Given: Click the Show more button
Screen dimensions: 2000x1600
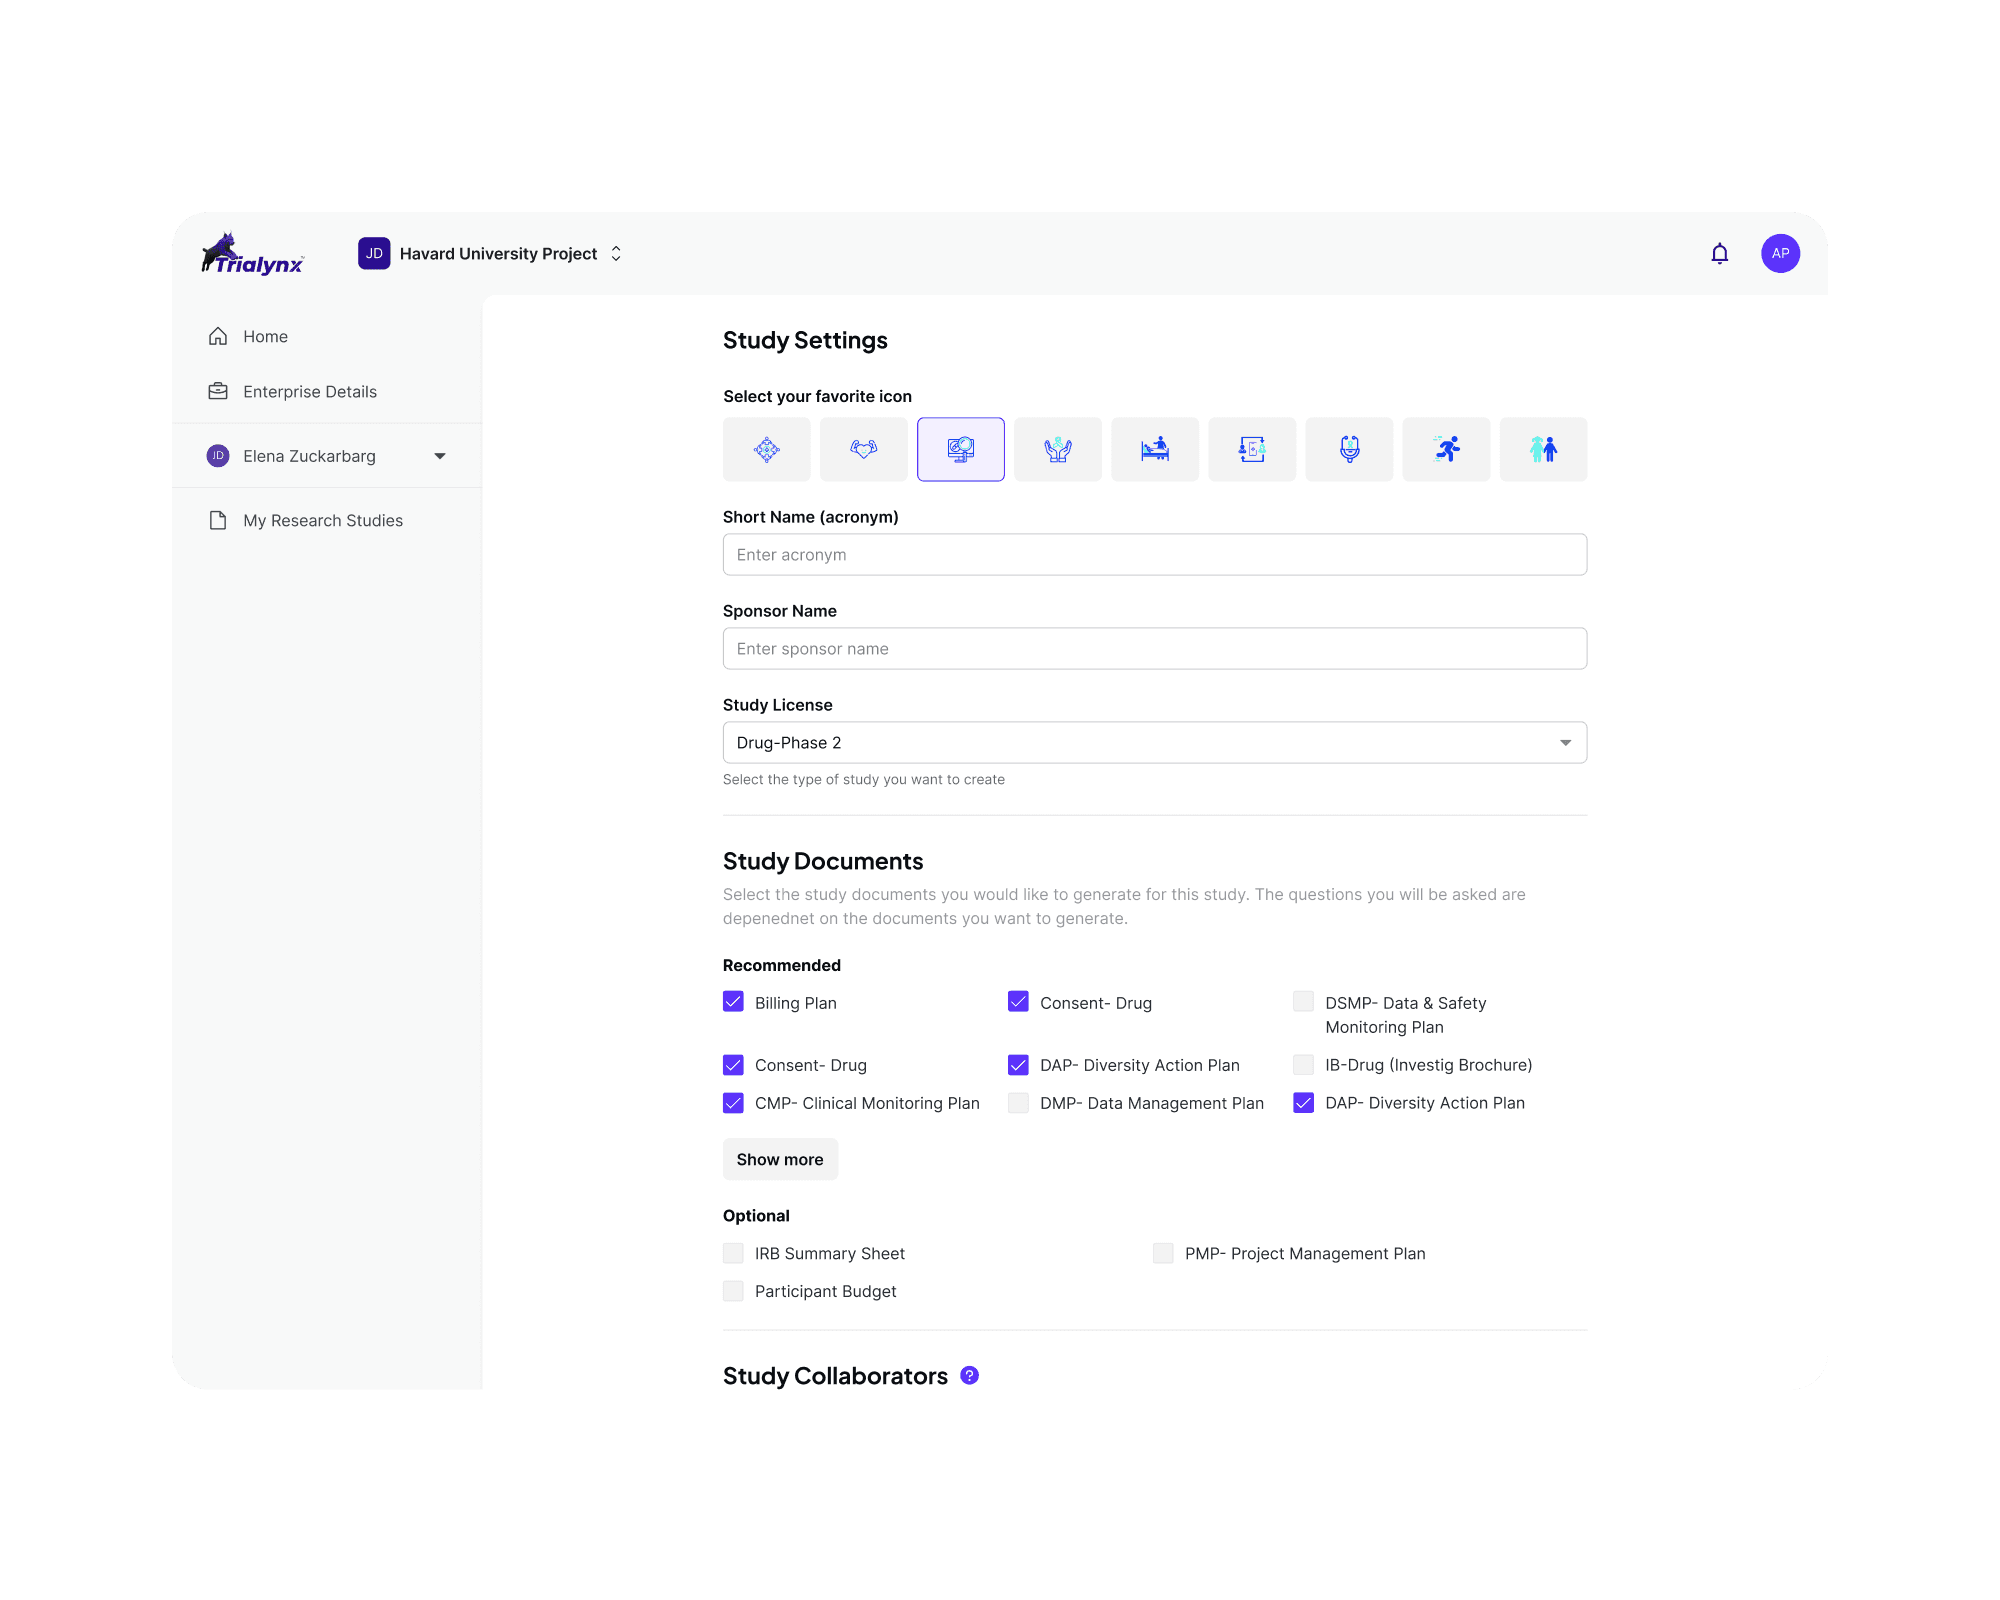Looking at the screenshot, I should [780, 1159].
